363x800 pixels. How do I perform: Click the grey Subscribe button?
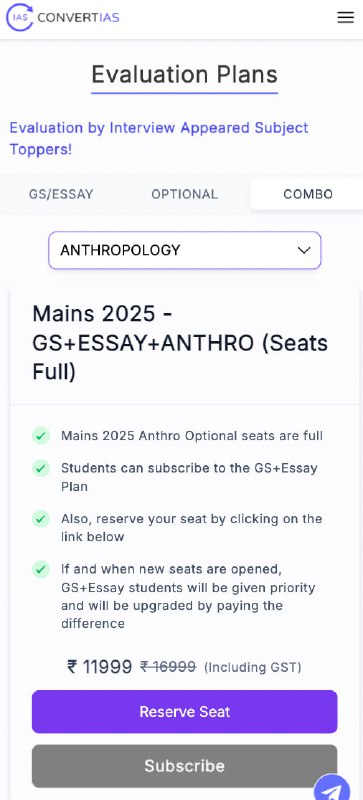pyautogui.click(x=184, y=766)
